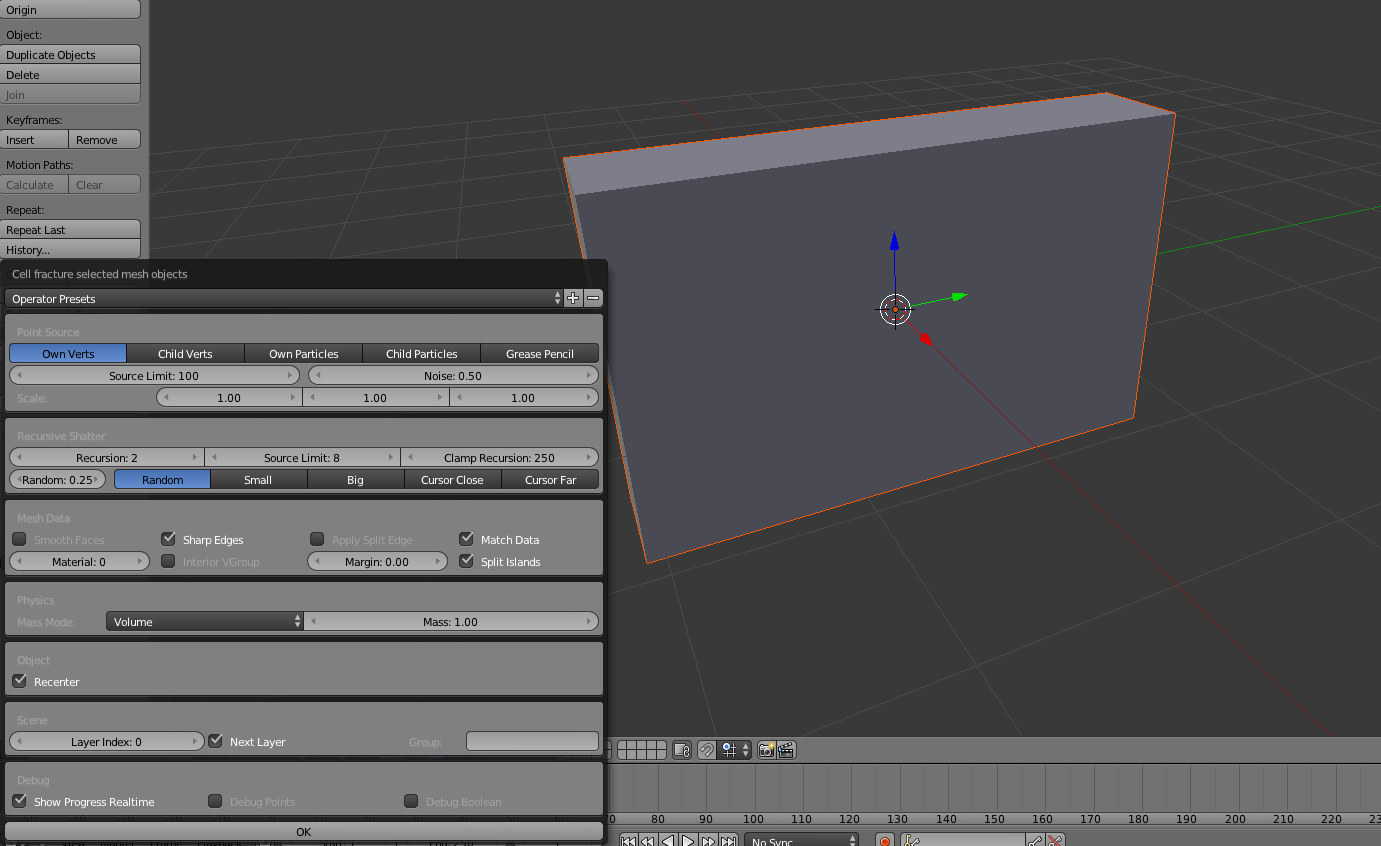The width and height of the screenshot is (1381, 846).
Task: Enable the Smooth Faces checkbox
Action: coord(18,538)
